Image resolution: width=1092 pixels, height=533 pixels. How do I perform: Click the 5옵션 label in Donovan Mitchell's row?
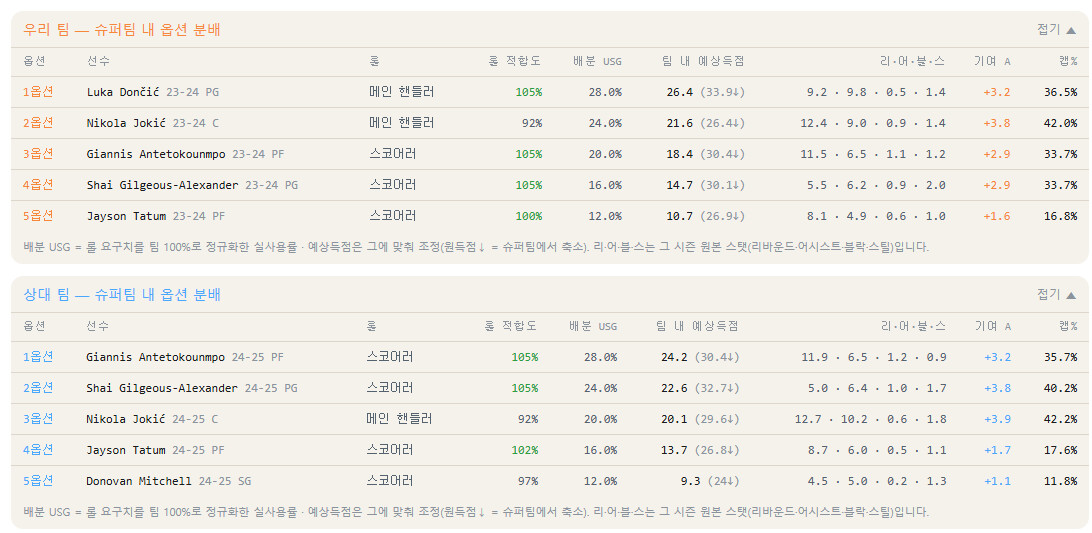[38, 480]
